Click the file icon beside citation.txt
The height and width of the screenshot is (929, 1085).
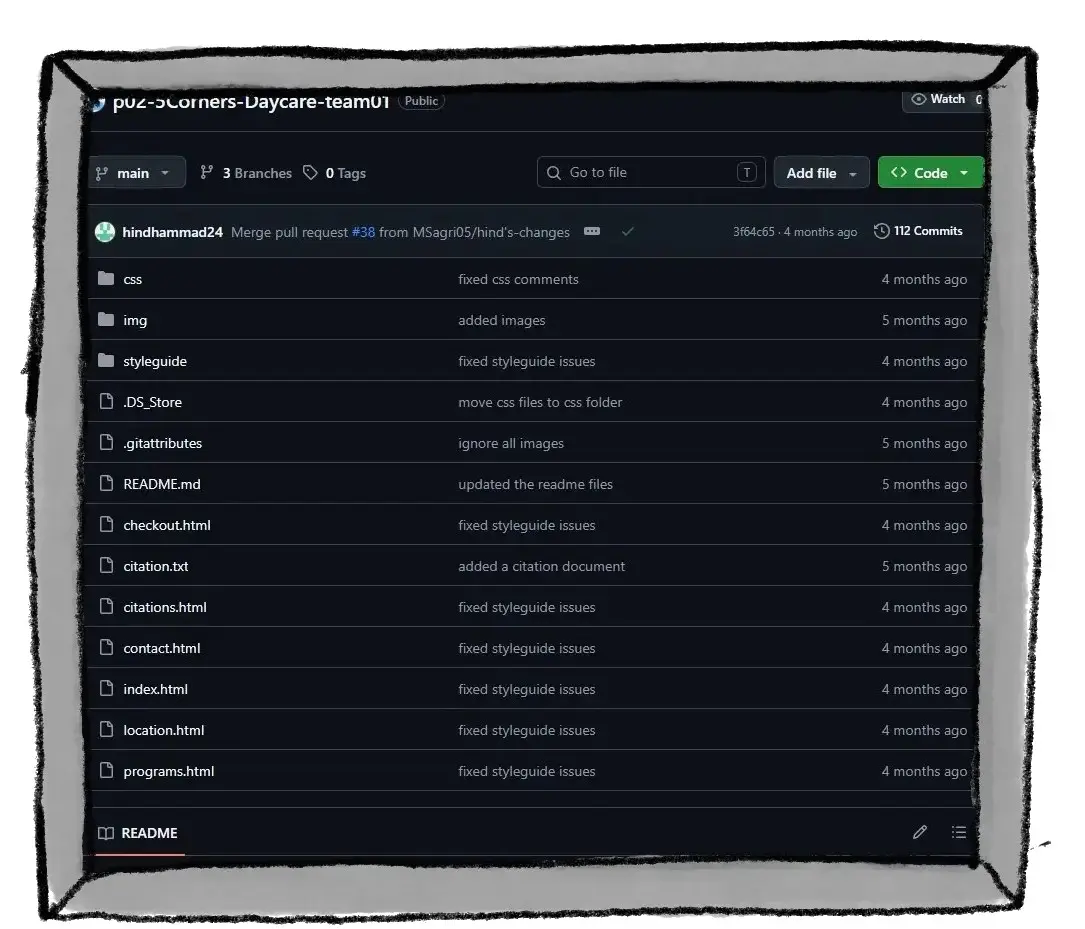[x=106, y=565]
